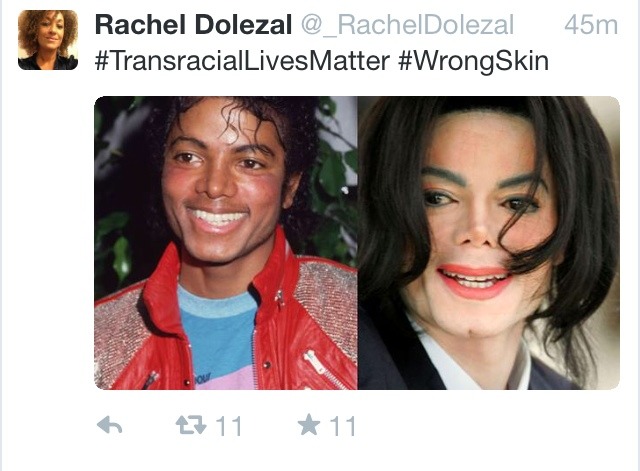The height and width of the screenshot is (471, 640).
Task: Reply to the tweet using the arrow icon
Action: 109,425
